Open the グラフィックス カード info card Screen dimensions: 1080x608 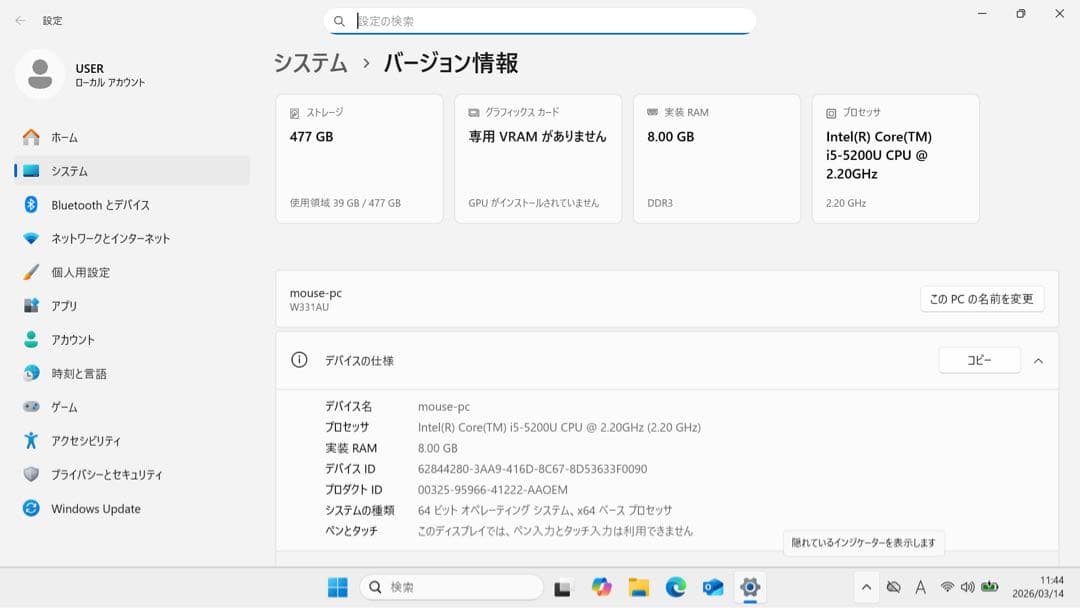[x=538, y=159]
